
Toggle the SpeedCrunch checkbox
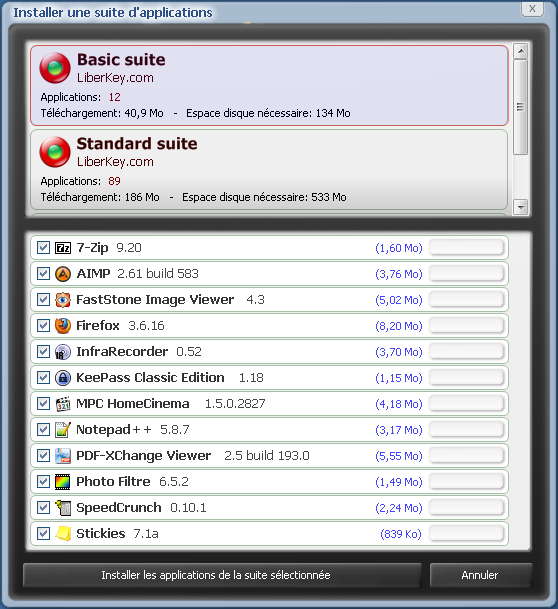(x=43, y=508)
